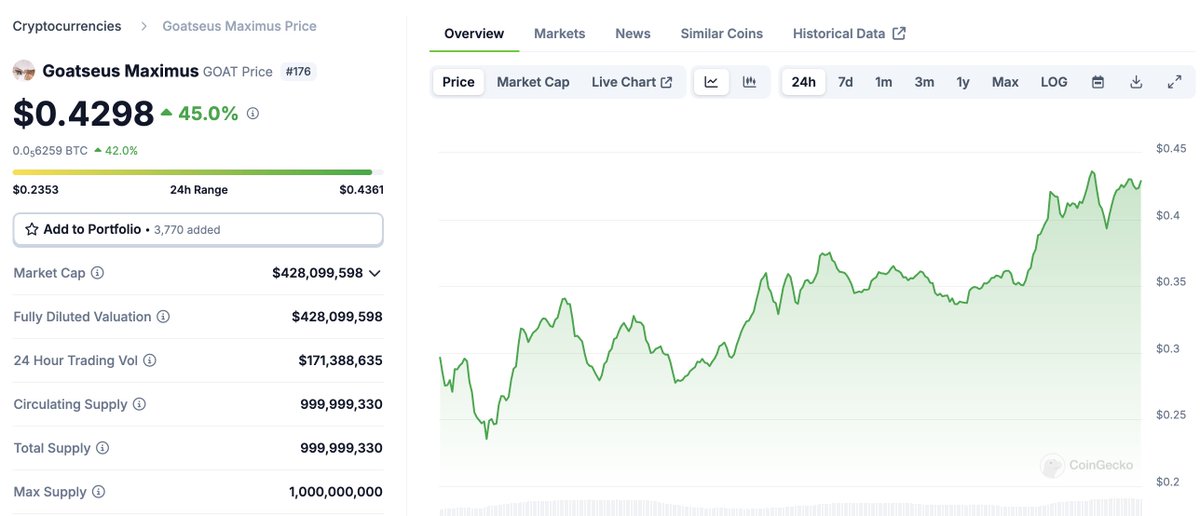
Task: Click Add to Portfolio button
Action: coord(198,229)
